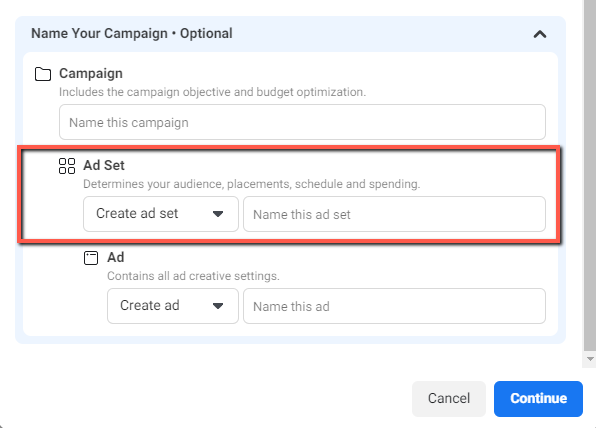
Task: Focus the Name this campaign field
Action: 302,122
